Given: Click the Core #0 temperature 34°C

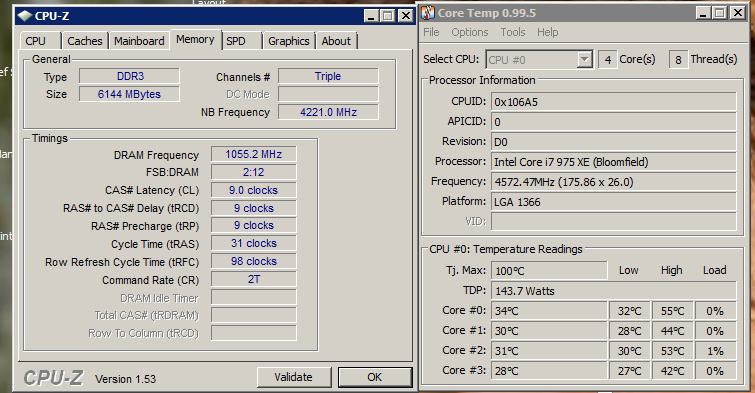Looking at the screenshot, I should pos(549,311).
